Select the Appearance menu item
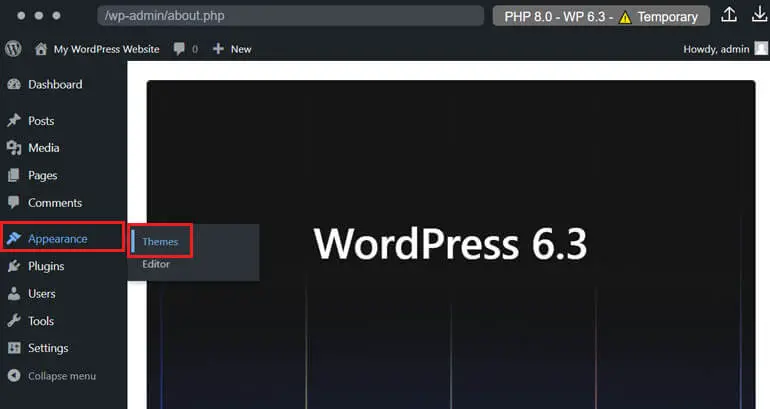The image size is (770, 409). pos(62,237)
